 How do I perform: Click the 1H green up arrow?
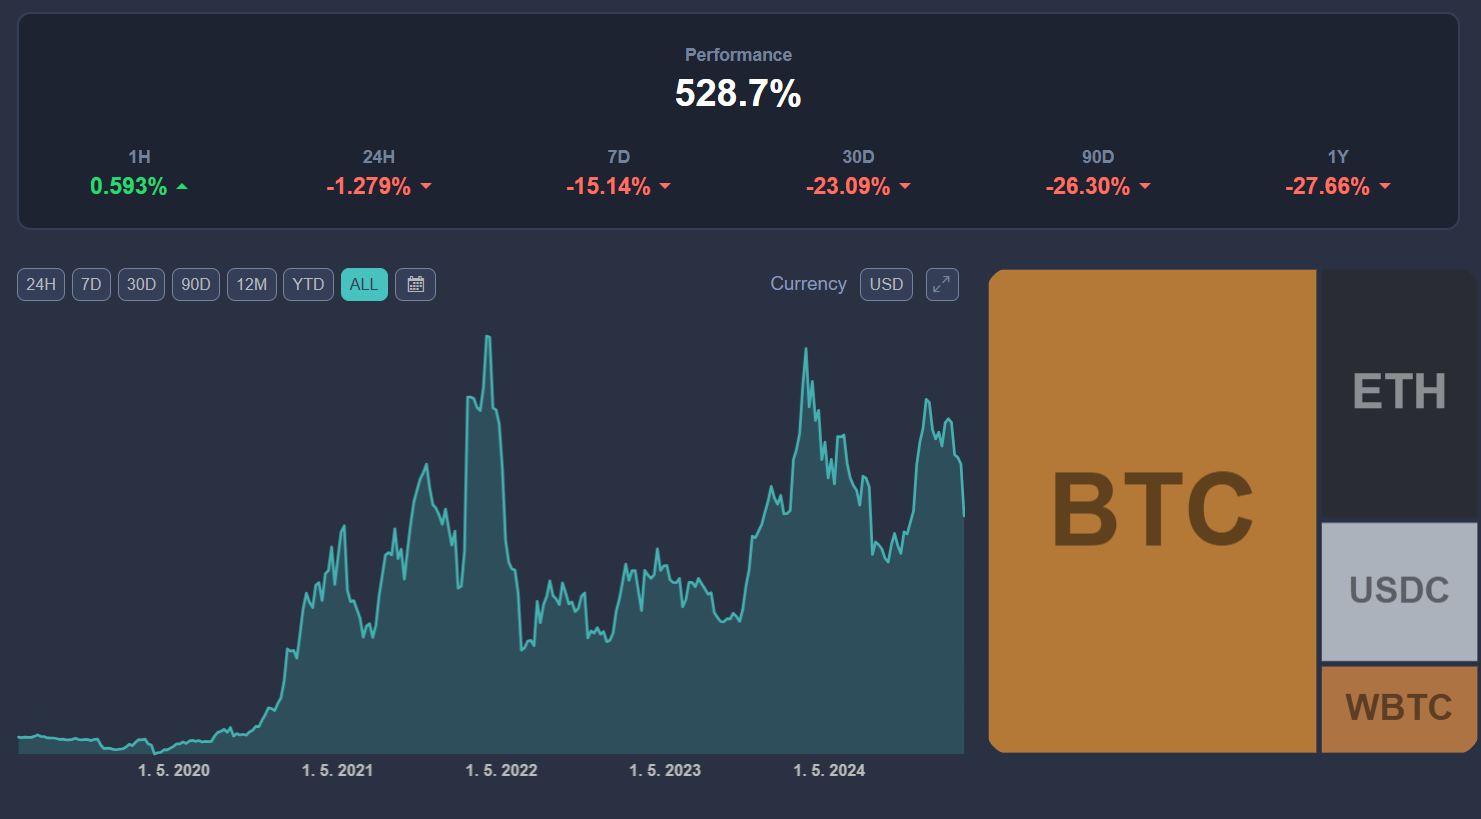(182, 187)
